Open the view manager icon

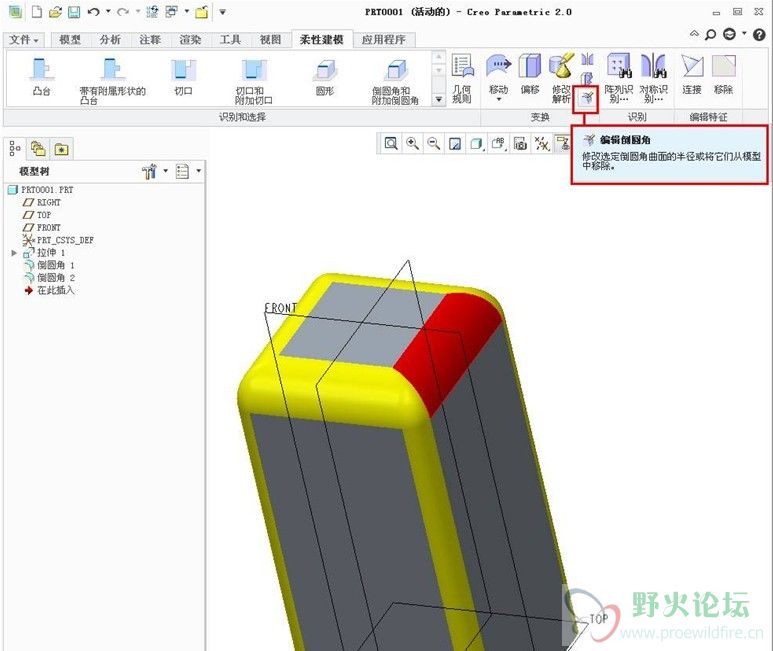(520, 144)
